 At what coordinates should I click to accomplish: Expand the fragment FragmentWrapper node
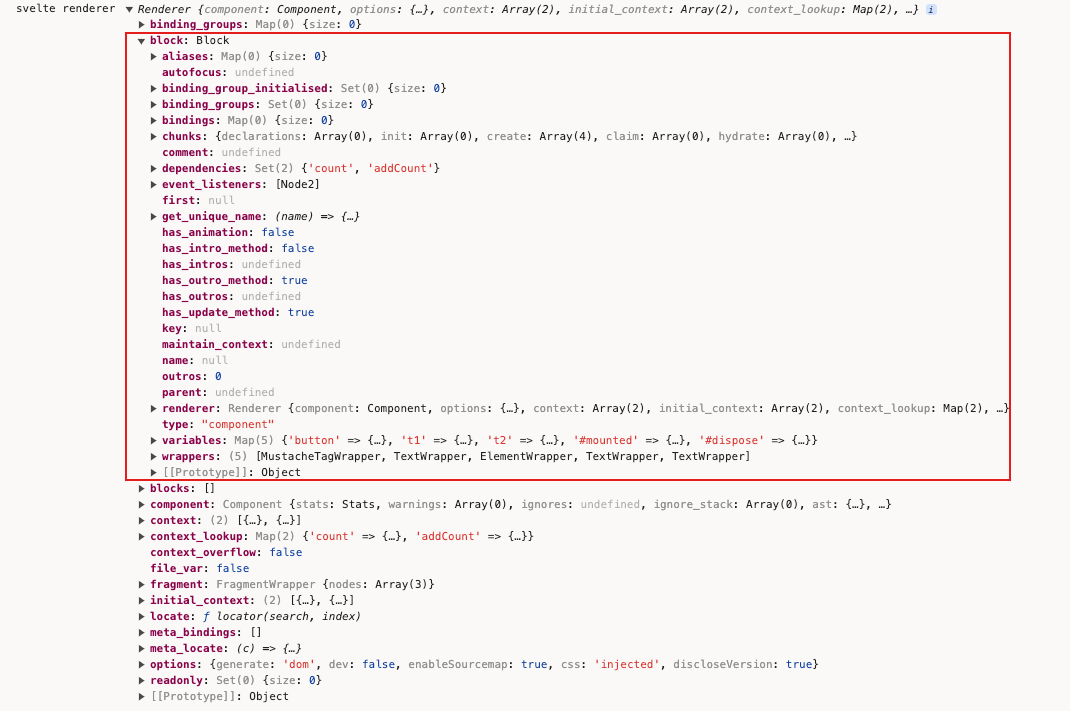pos(142,585)
